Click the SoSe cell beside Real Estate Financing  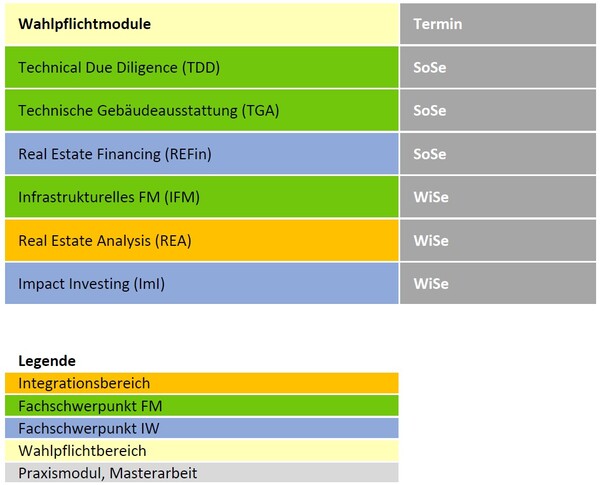(x=497, y=154)
